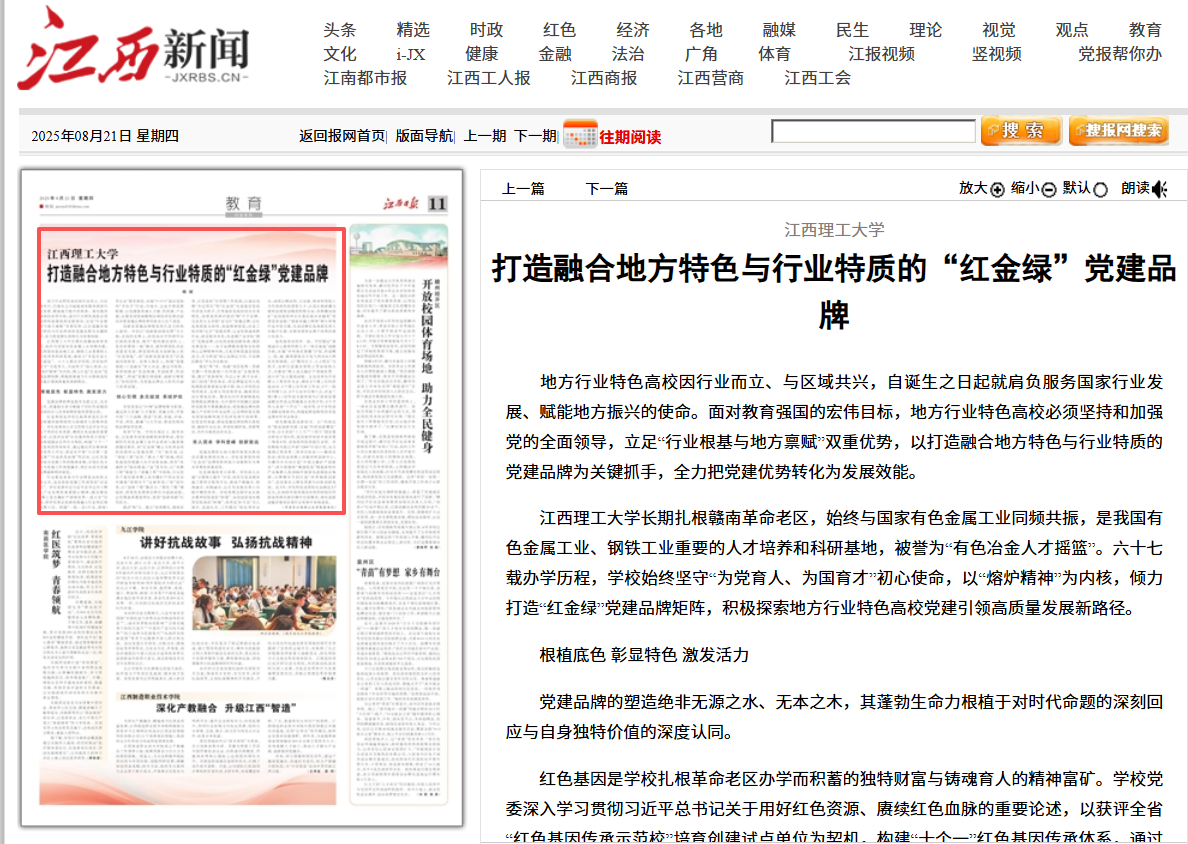Open 版面导航 page navigation

tap(424, 136)
